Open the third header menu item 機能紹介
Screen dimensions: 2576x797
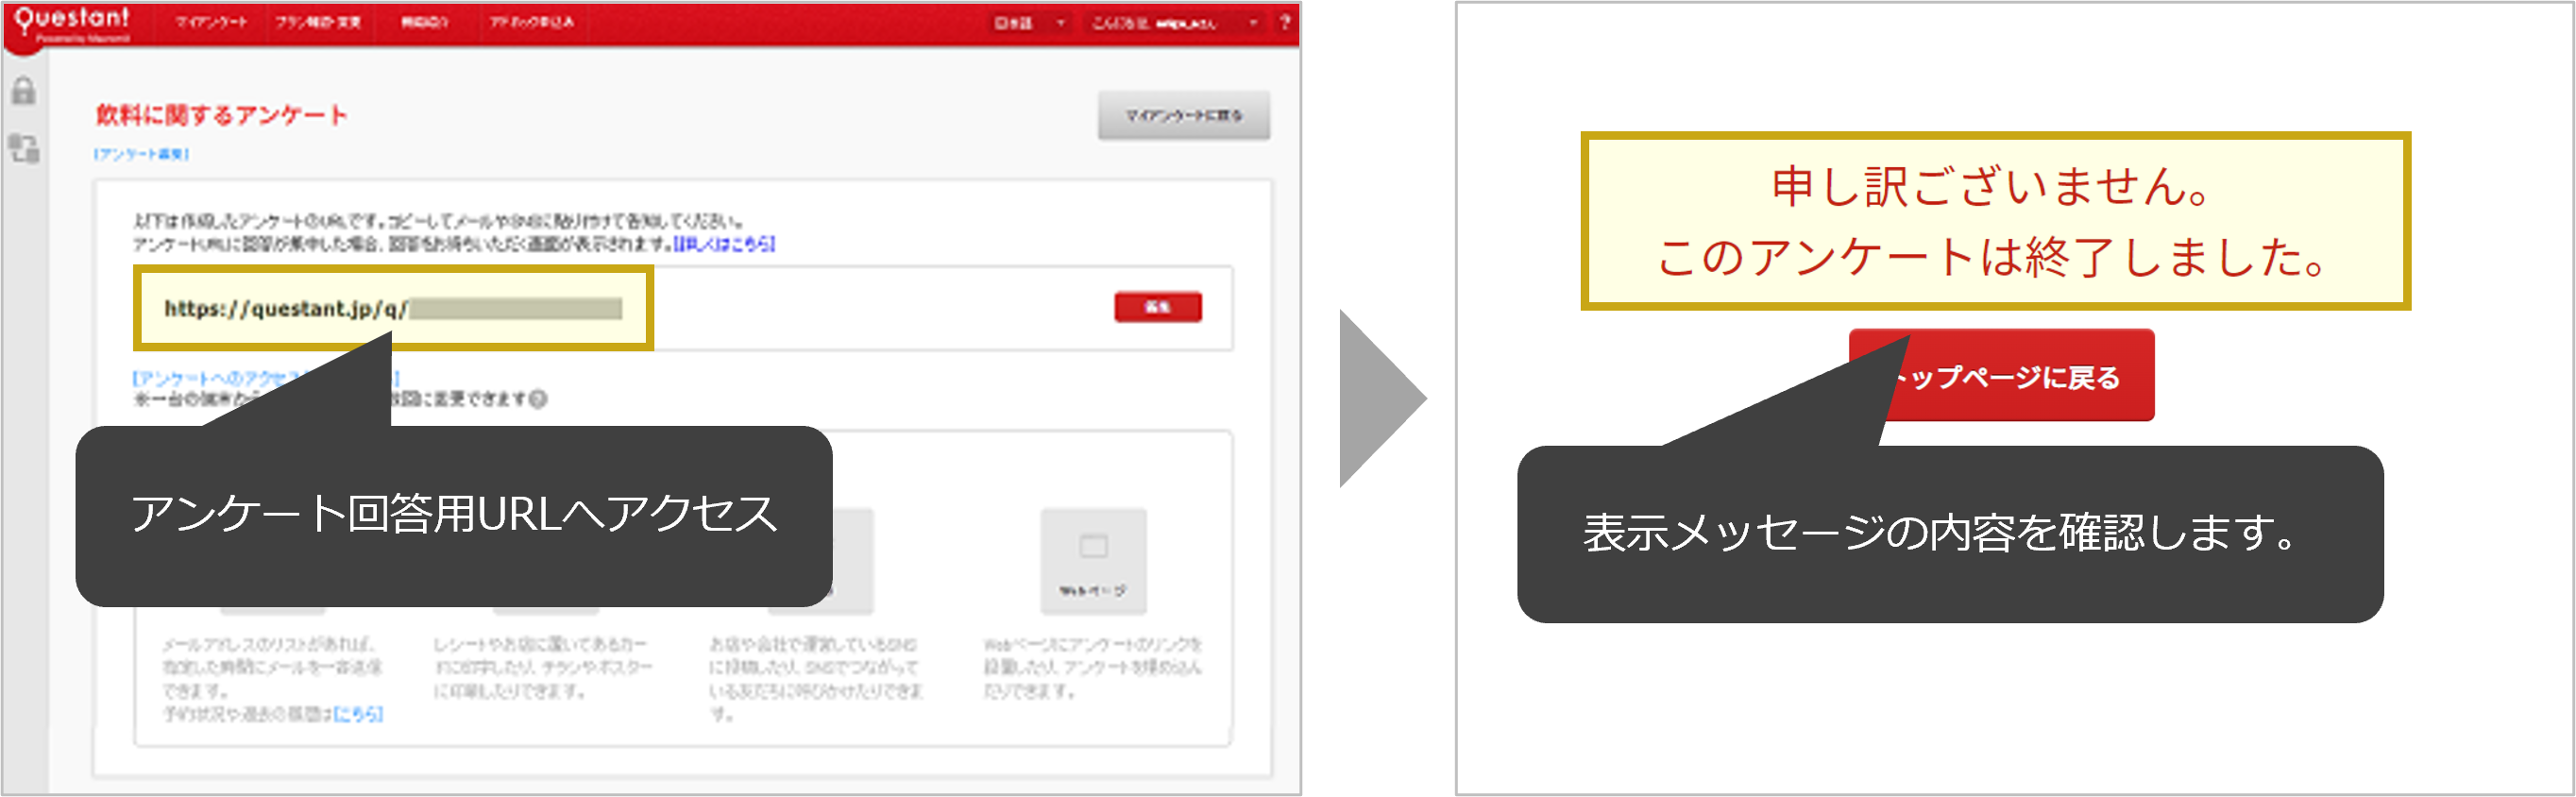pos(424,22)
